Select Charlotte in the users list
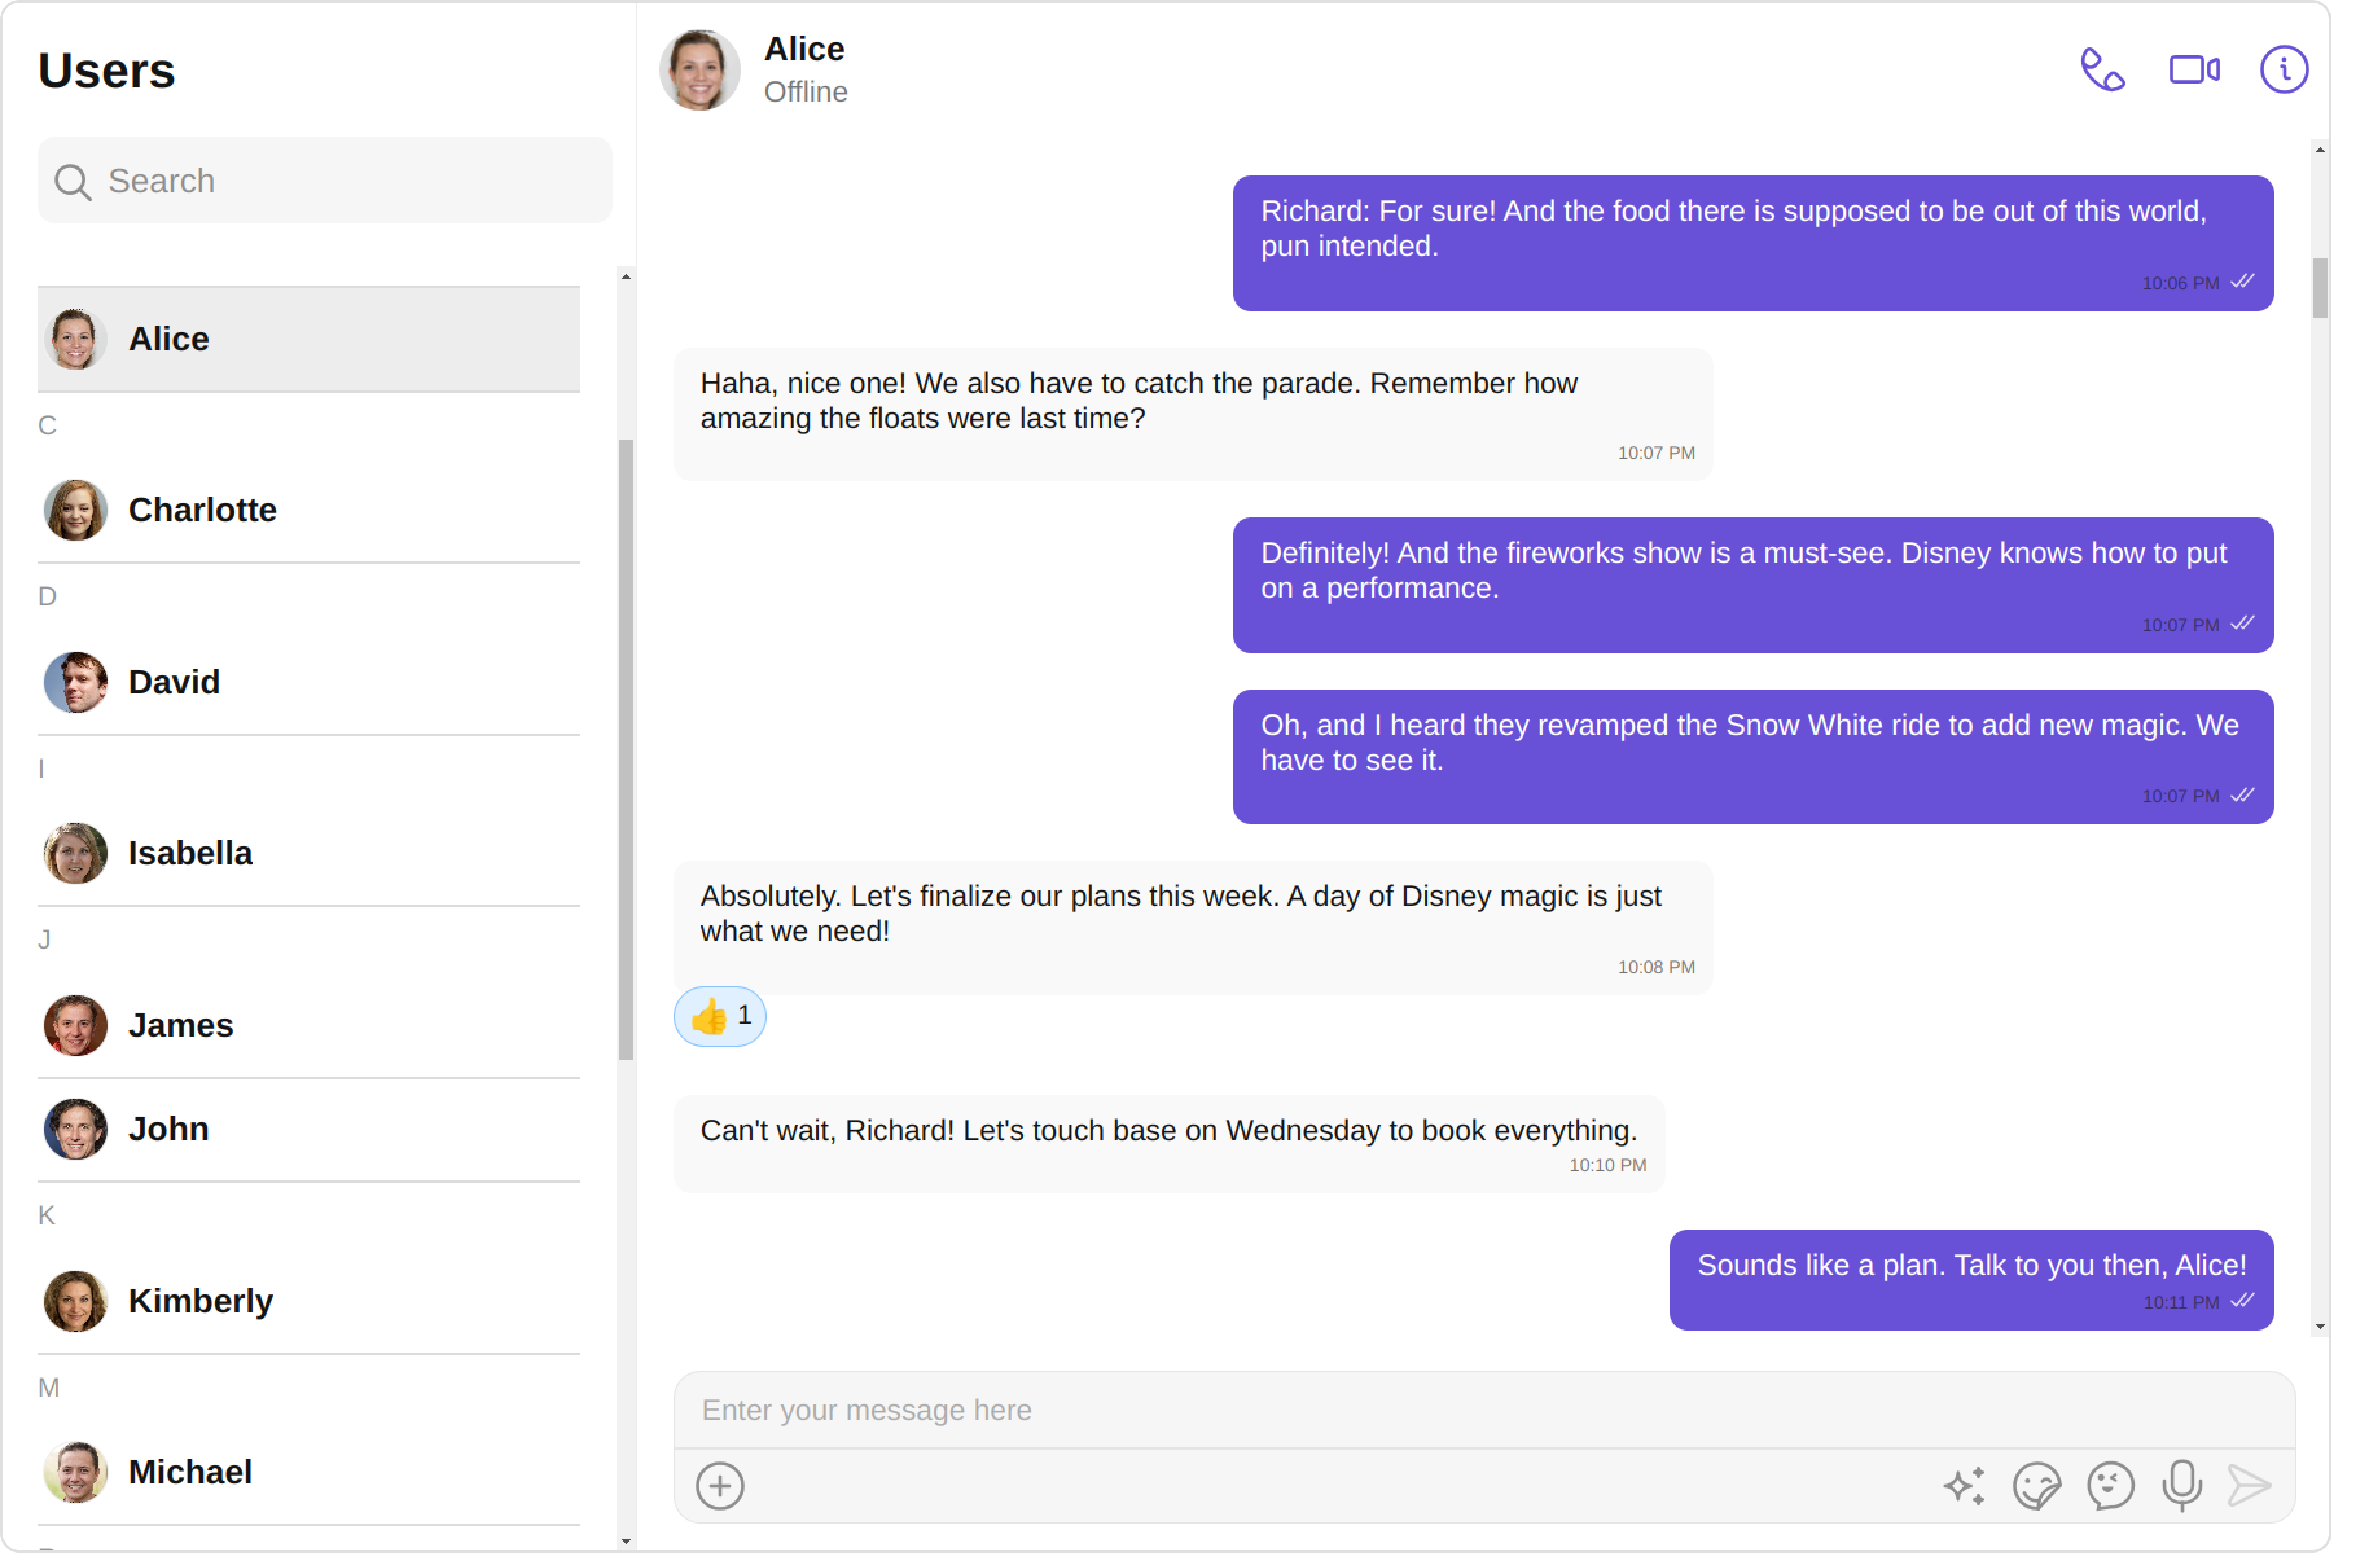 (308, 510)
